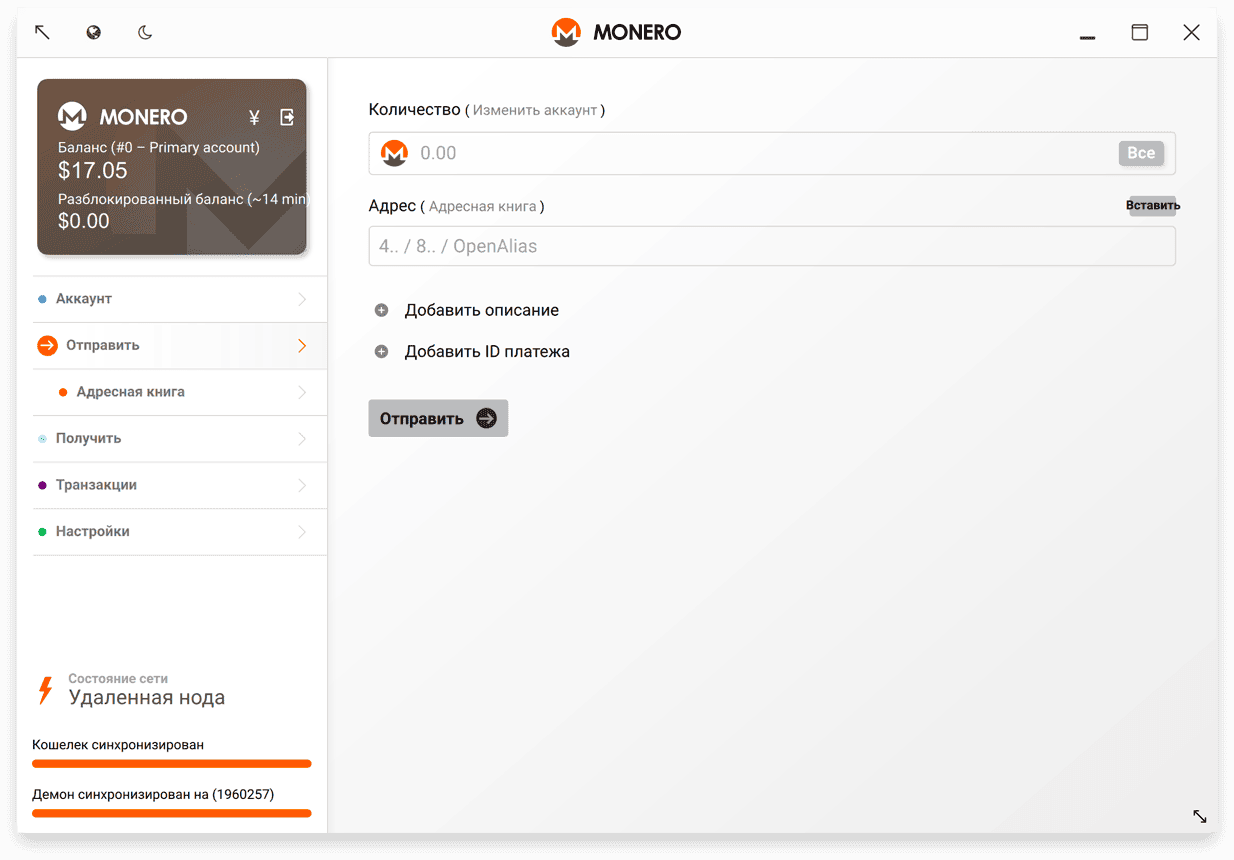The width and height of the screenshot is (1234, 860).
Task: Expand Добавить ID платежа option
Action: (x=487, y=352)
